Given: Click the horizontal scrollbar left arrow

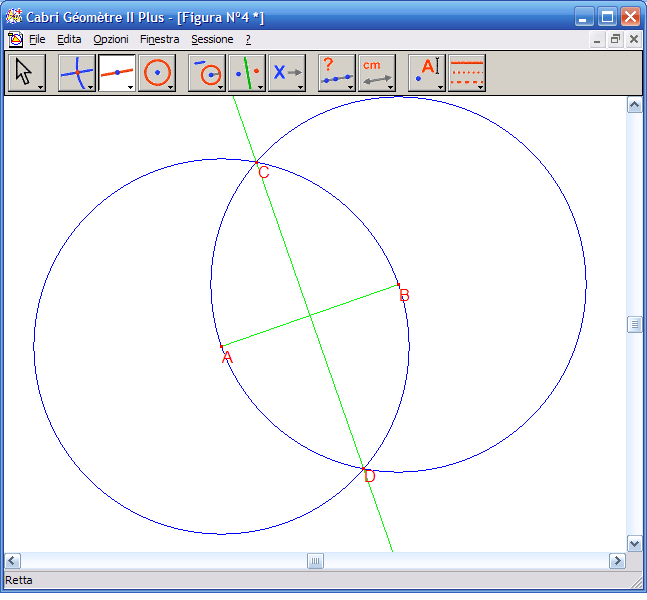Looking at the screenshot, I should [12, 561].
